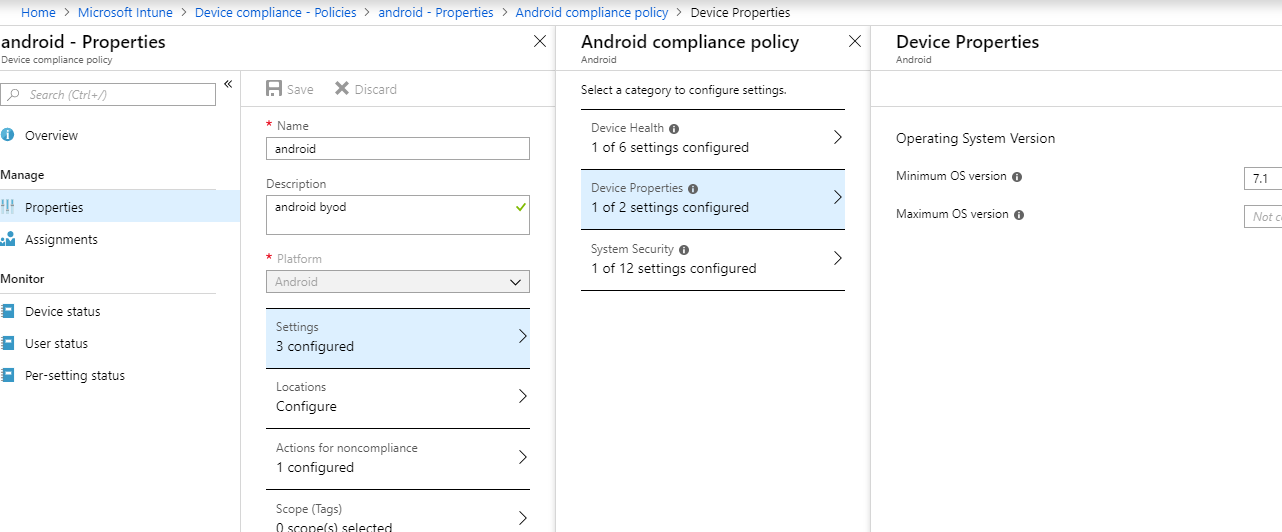Viewport: 1282px width, 532px height.
Task: Collapse the left menu with double-chevron icon
Action: coord(228,84)
